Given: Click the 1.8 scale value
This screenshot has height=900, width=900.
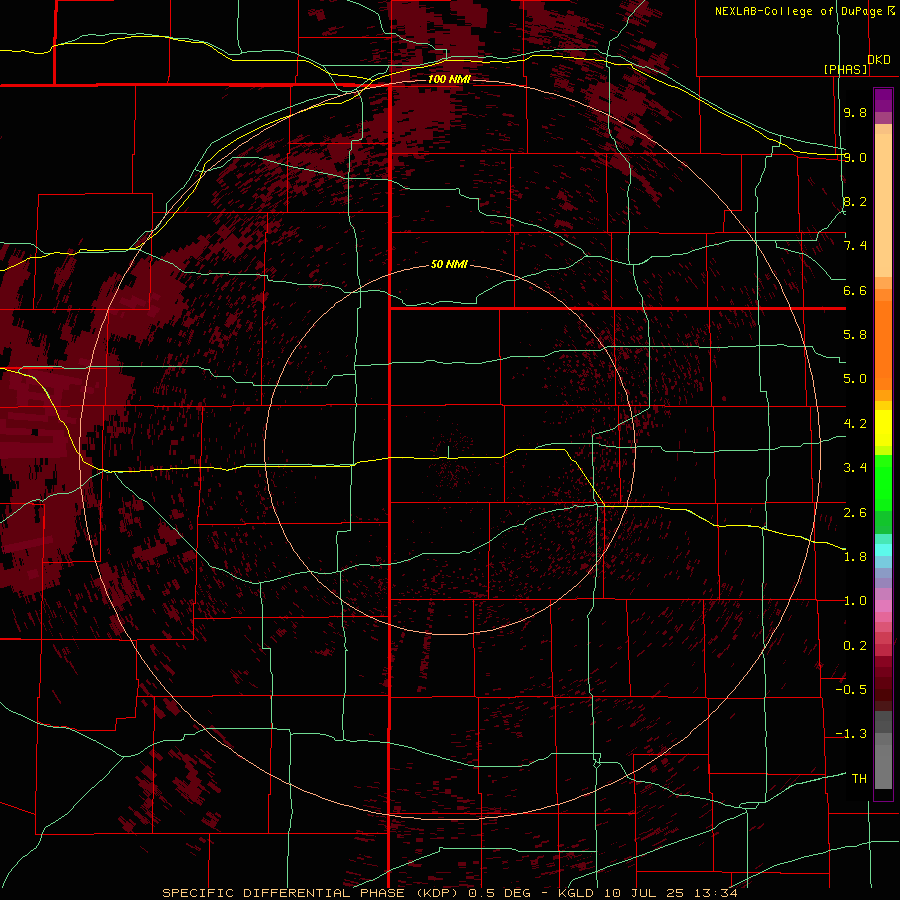Looking at the screenshot, I should click(x=855, y=557).
